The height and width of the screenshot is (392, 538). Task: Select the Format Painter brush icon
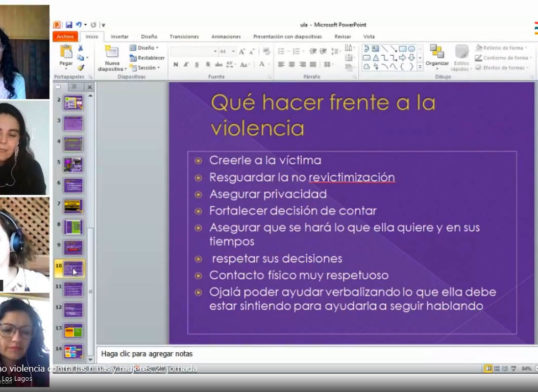tap(81, 68)
